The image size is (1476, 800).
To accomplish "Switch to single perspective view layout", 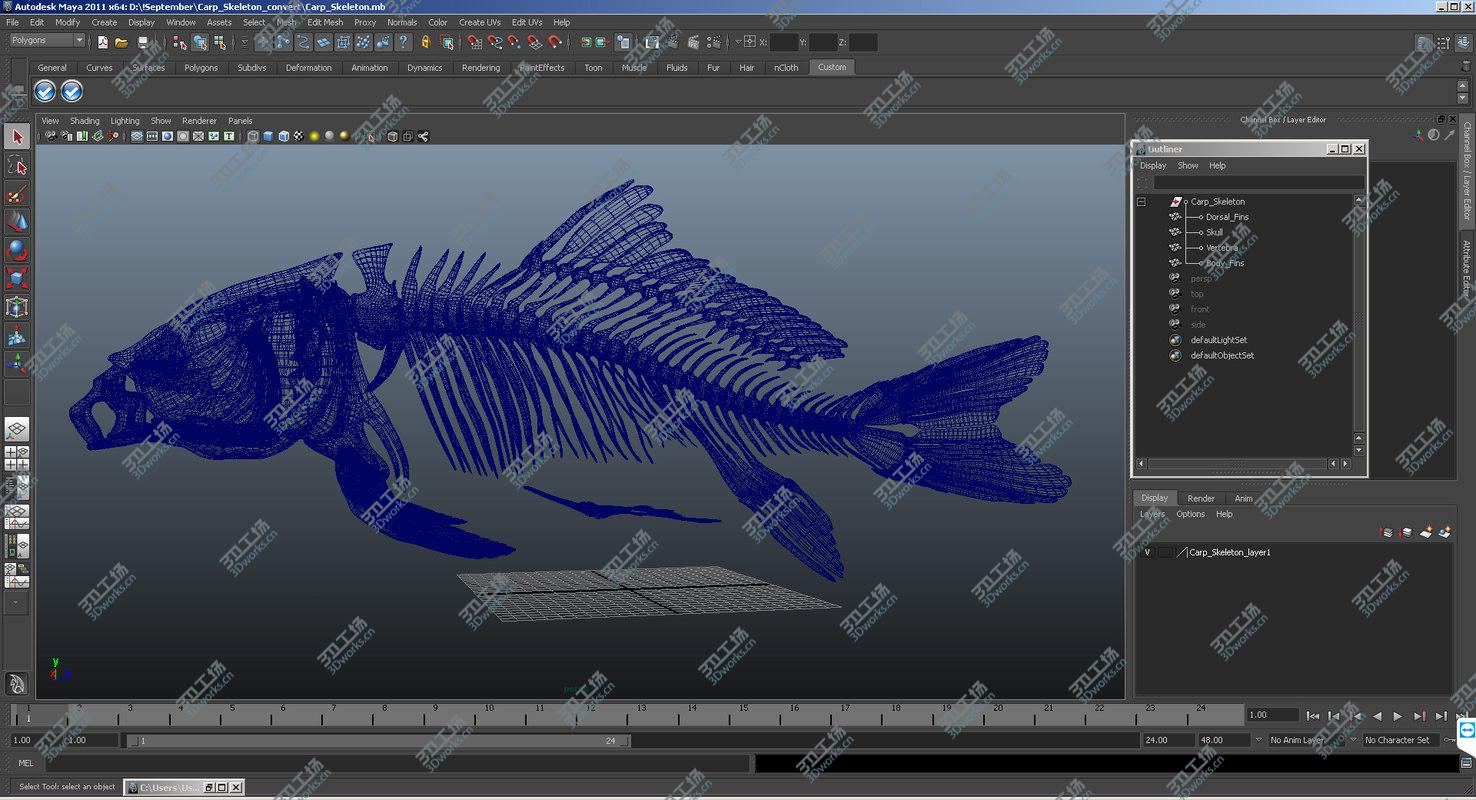I will 17,430.
